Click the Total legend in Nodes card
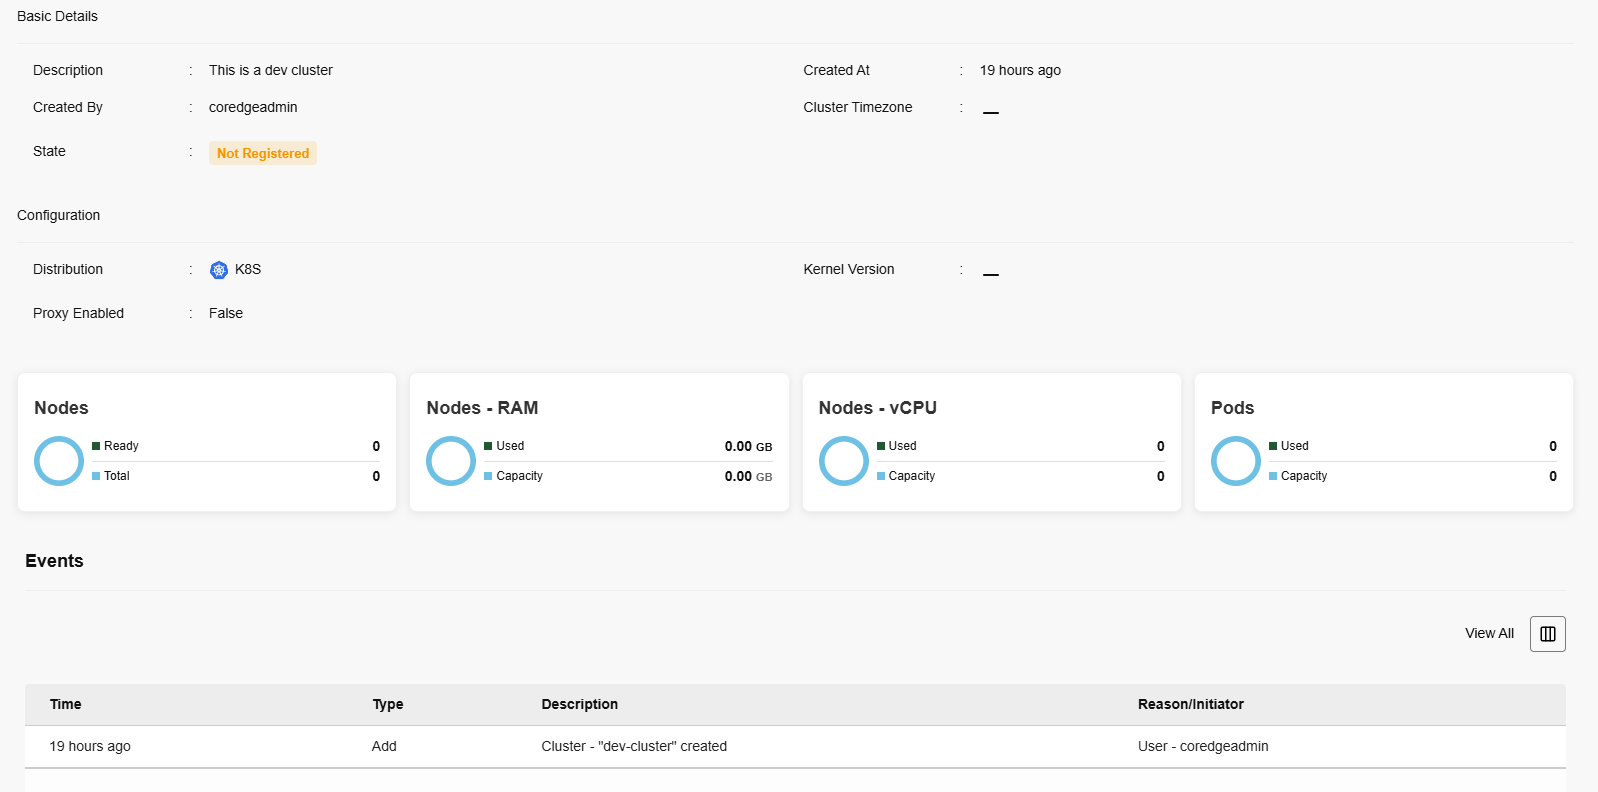This screenshot has height=792, width=1598. tap(117, 476)
